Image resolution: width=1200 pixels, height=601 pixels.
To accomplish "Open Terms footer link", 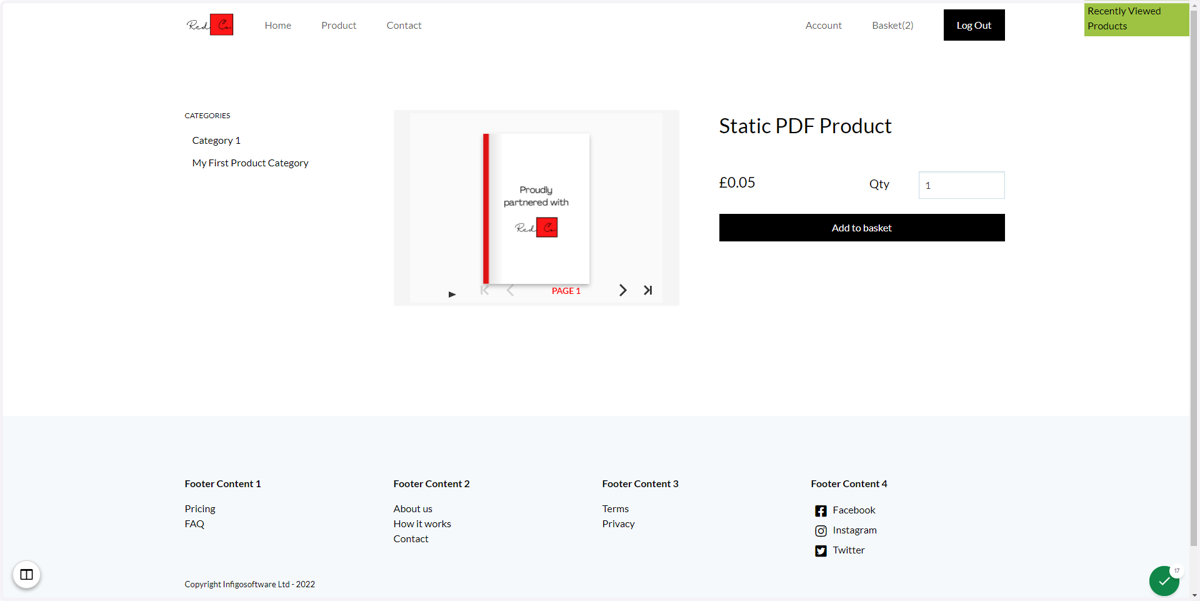I will (x=615, y=509).
